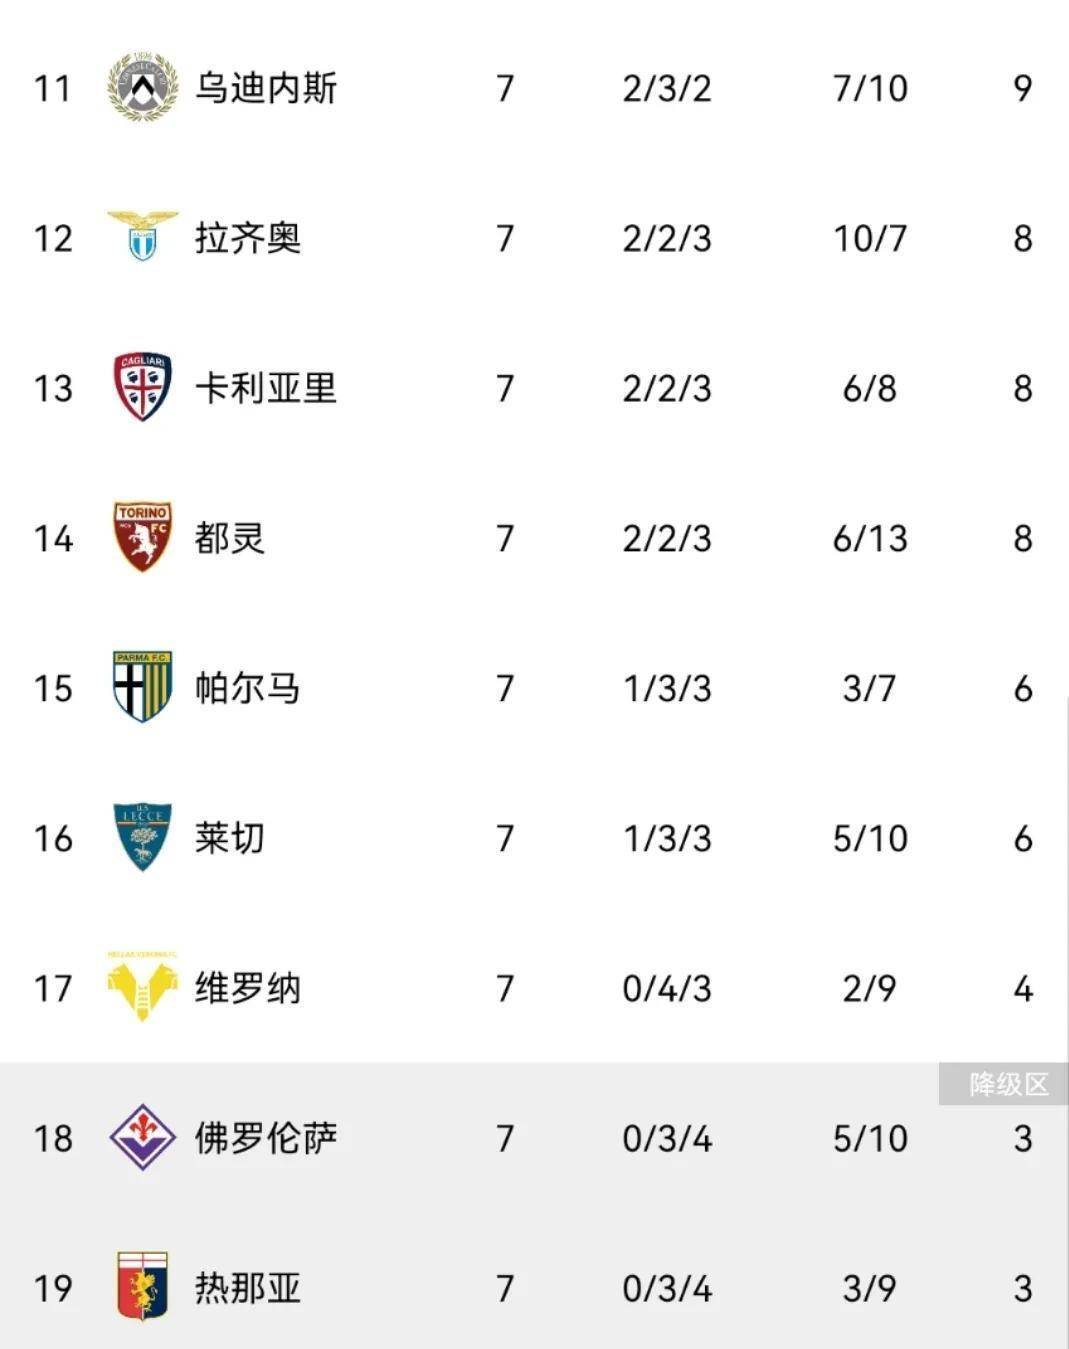The height and width of the screenshot is (1349, 1069).
Task: Open team name 热那亚
Action: (x=248, y=1288)
